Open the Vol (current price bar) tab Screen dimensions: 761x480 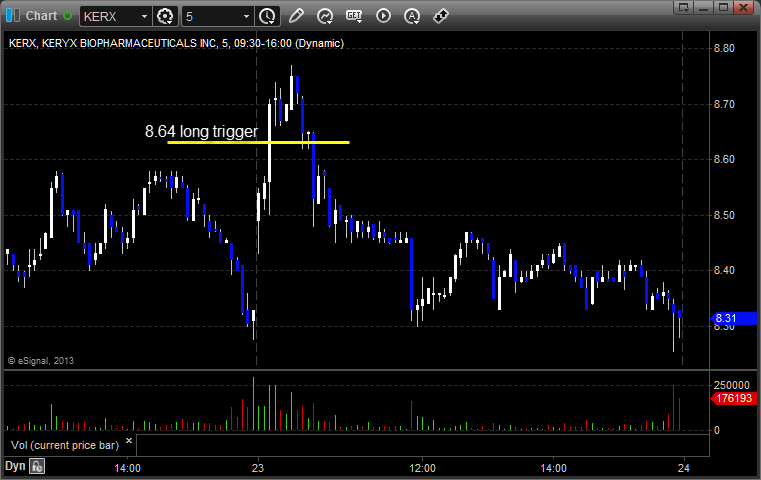click(65, 445)
